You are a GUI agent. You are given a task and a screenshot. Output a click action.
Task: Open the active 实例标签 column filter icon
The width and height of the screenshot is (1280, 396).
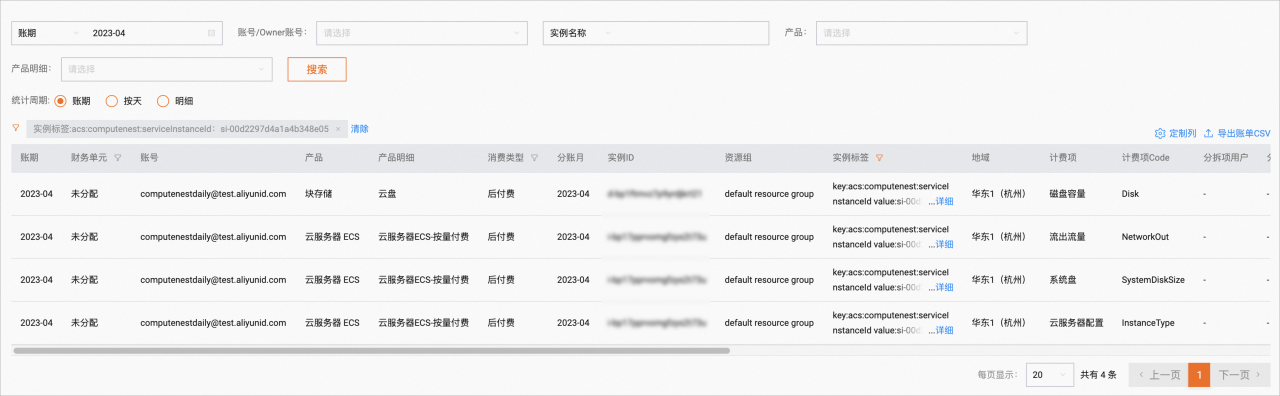[x=879, y=158]
